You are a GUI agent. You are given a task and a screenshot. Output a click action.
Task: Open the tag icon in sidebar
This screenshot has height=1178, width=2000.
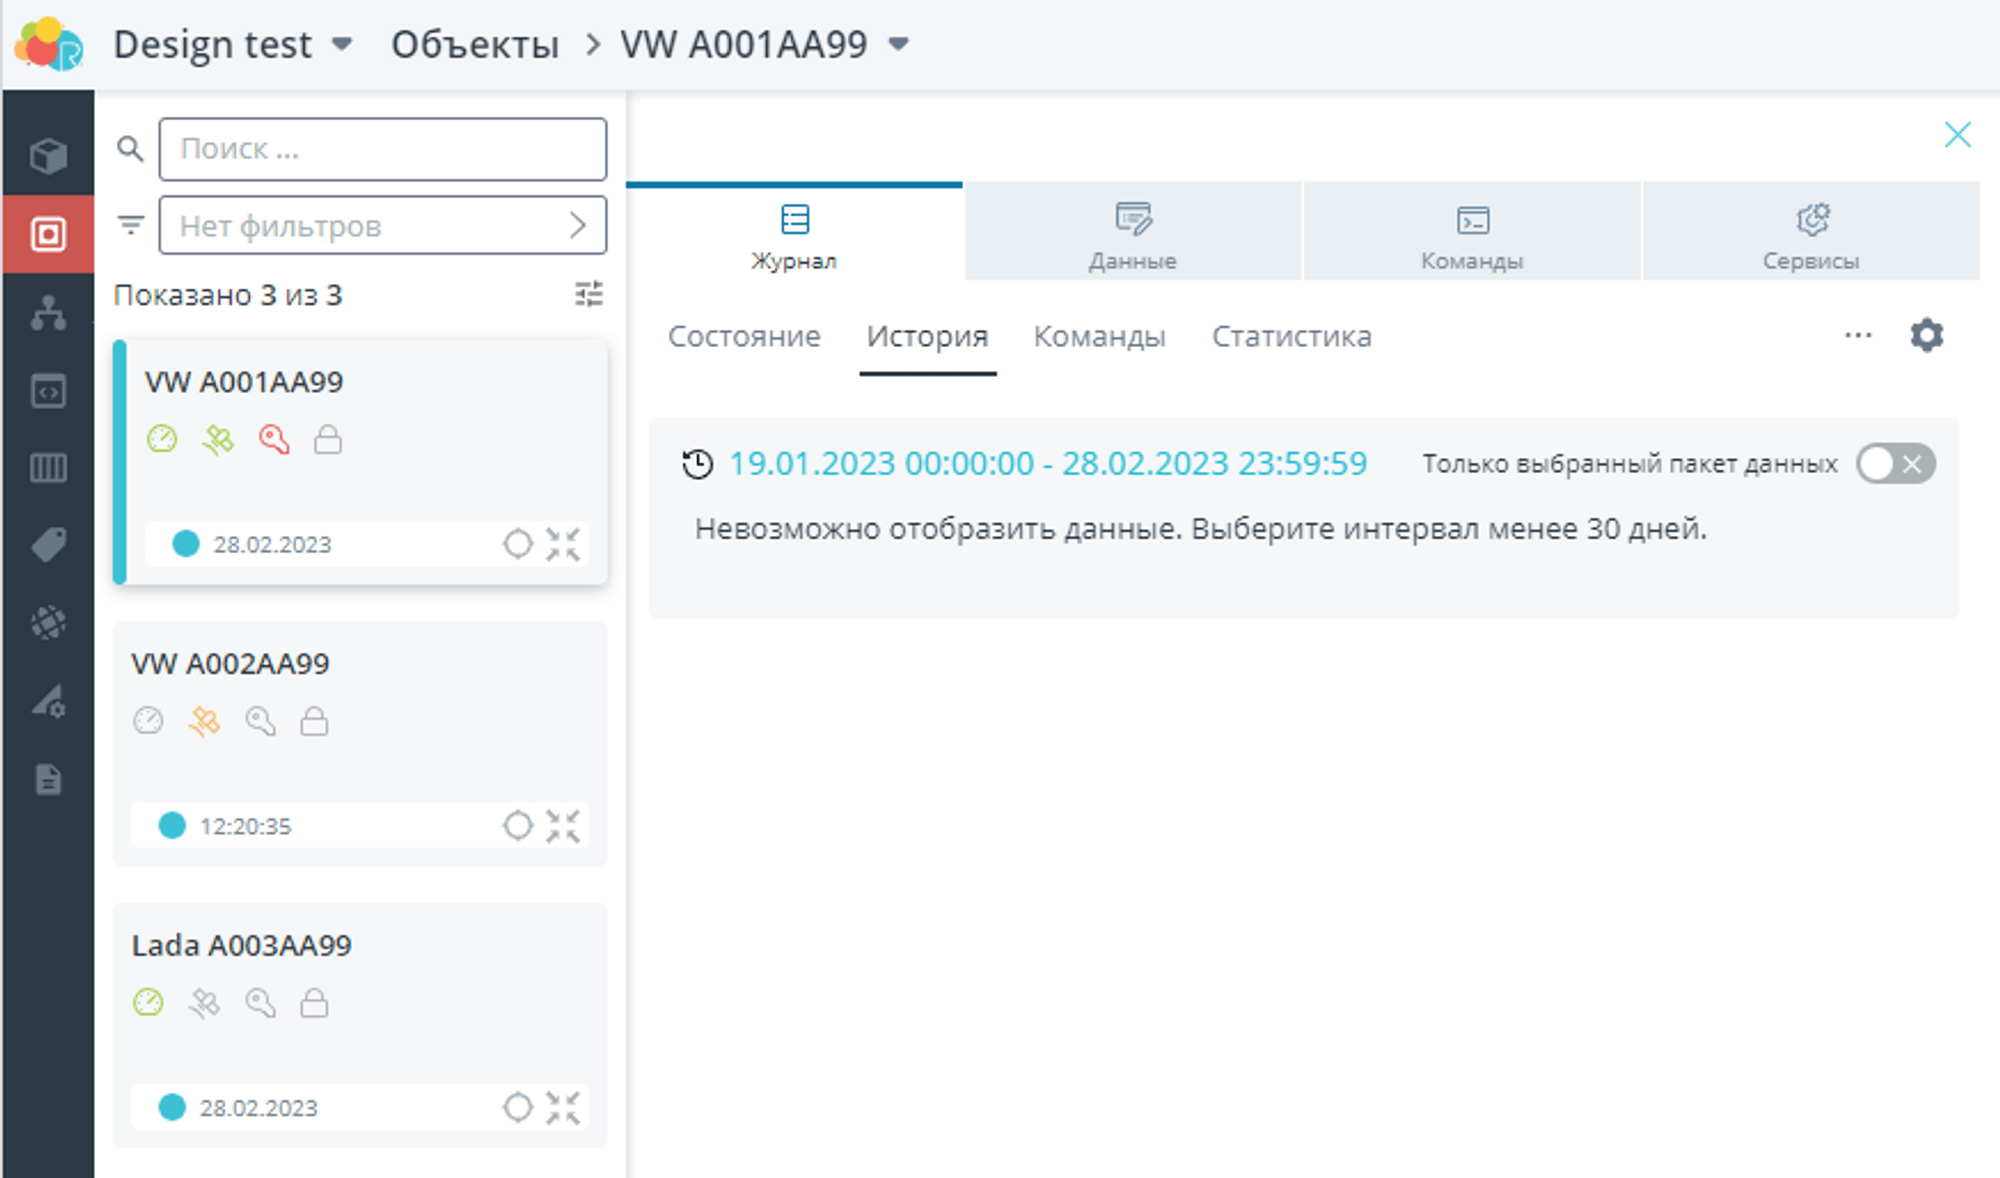pos(48,545)
